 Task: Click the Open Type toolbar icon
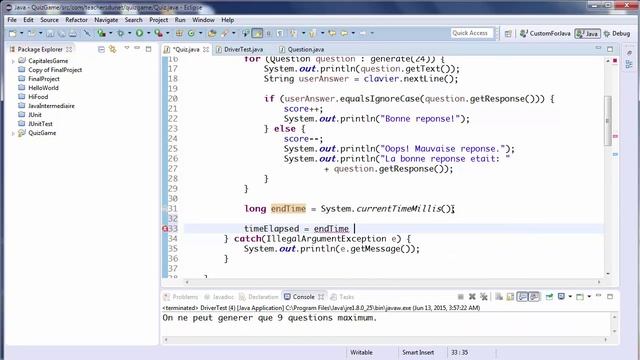pyautogui.click(x=212, y=33)
